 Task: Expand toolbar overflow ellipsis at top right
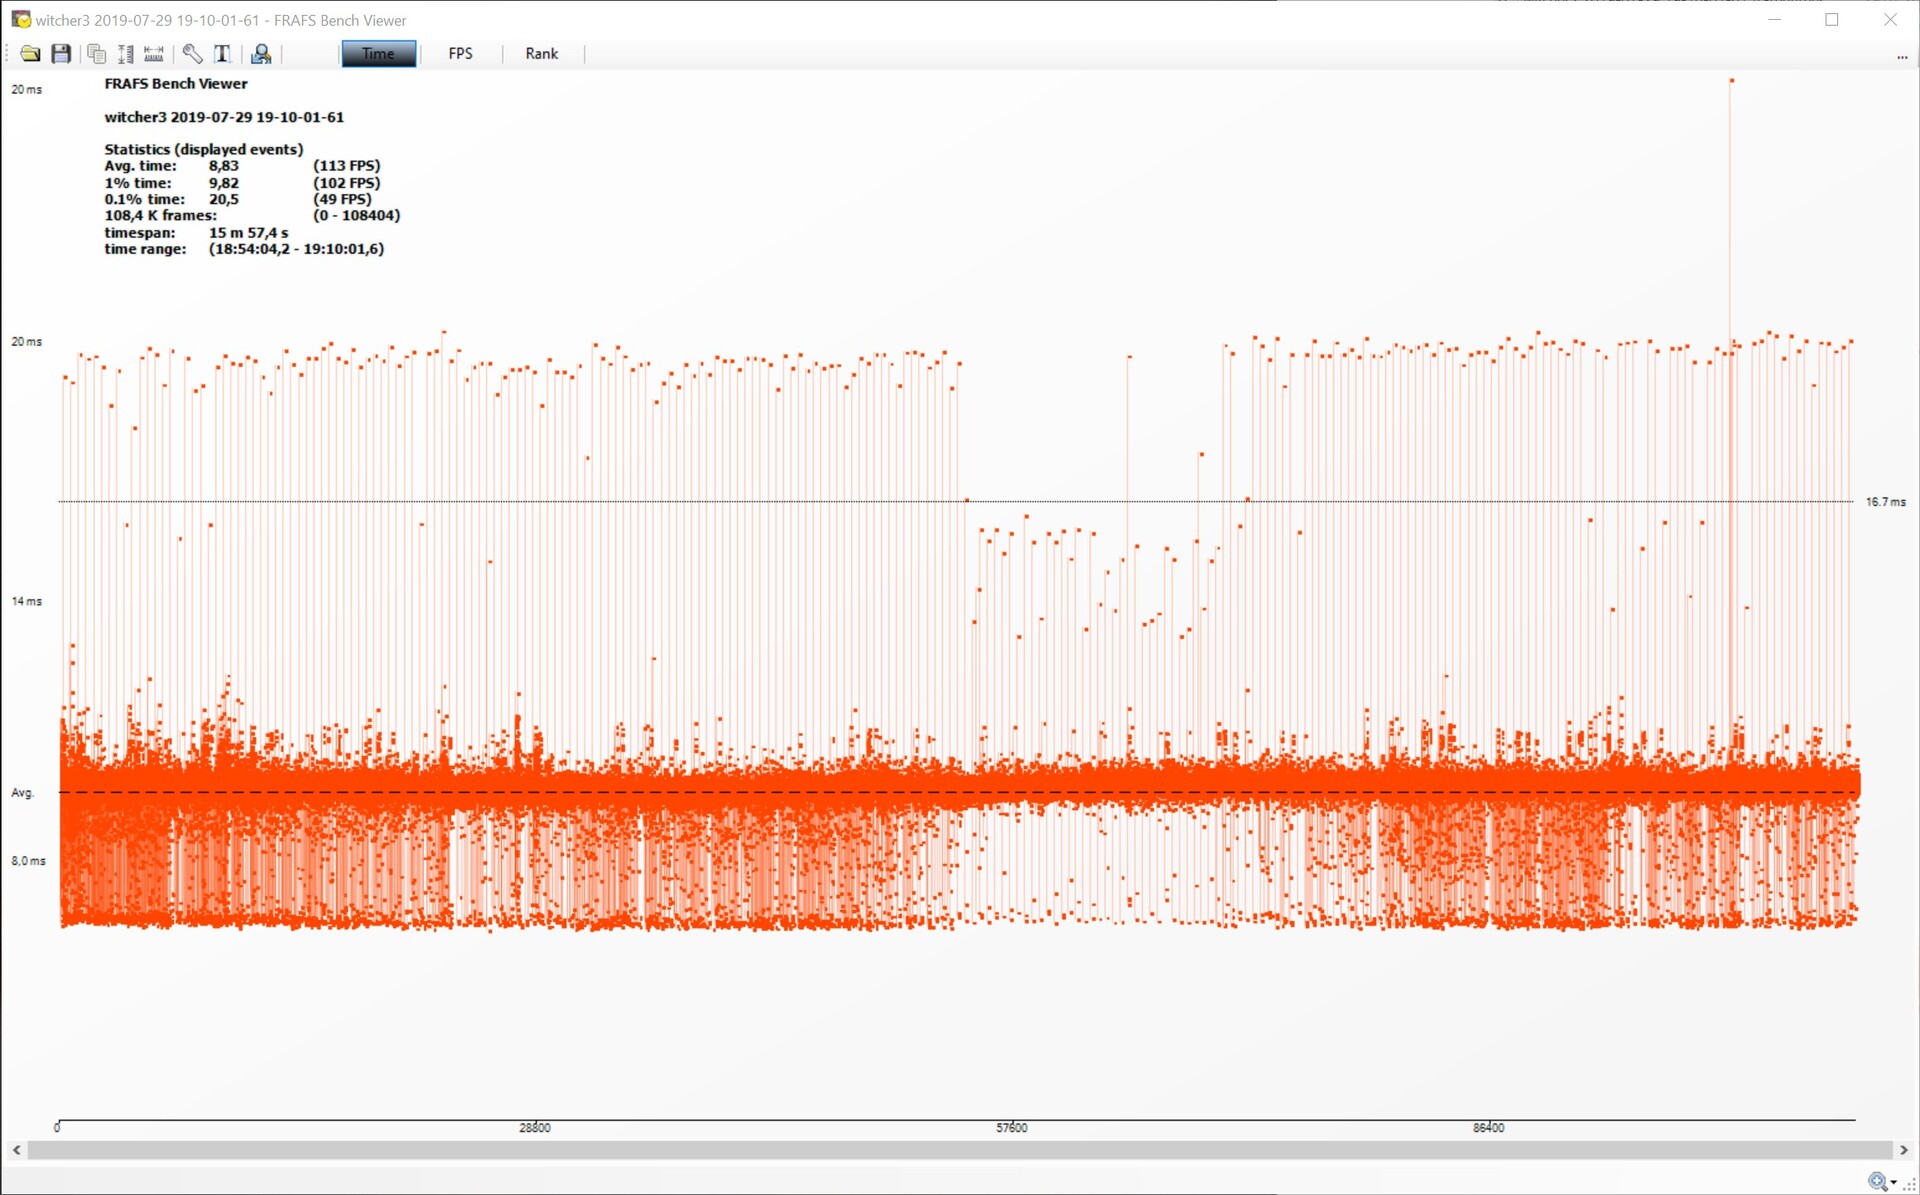(x=1902, y=57)
